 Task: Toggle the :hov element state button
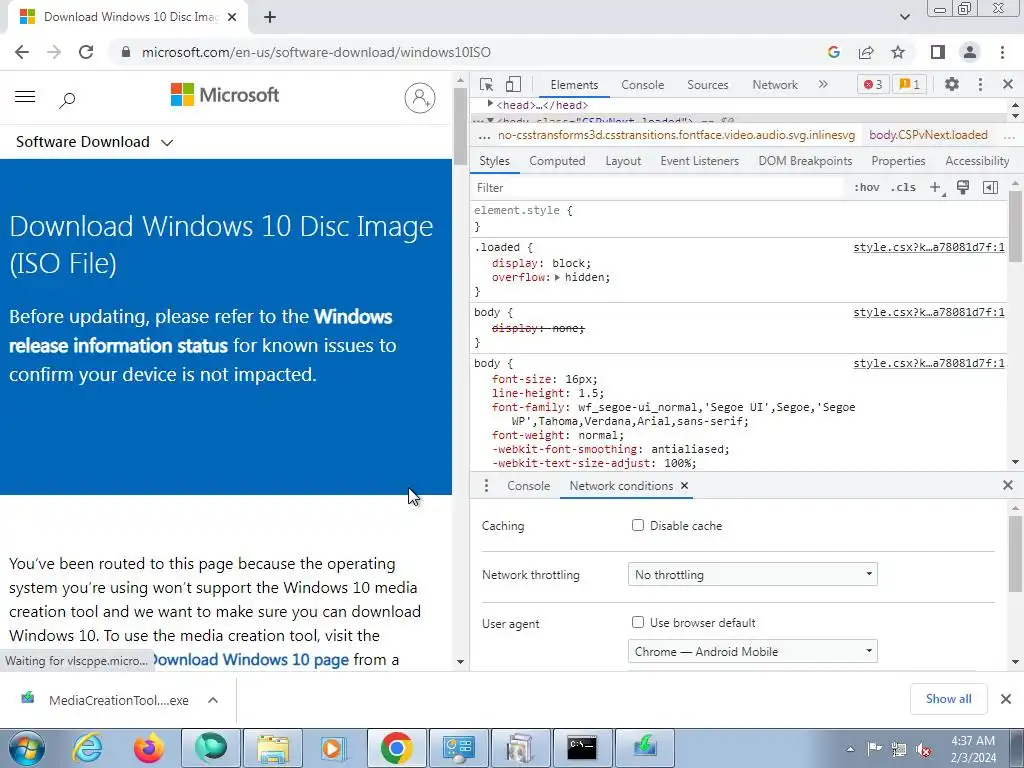tap(867, 187)
